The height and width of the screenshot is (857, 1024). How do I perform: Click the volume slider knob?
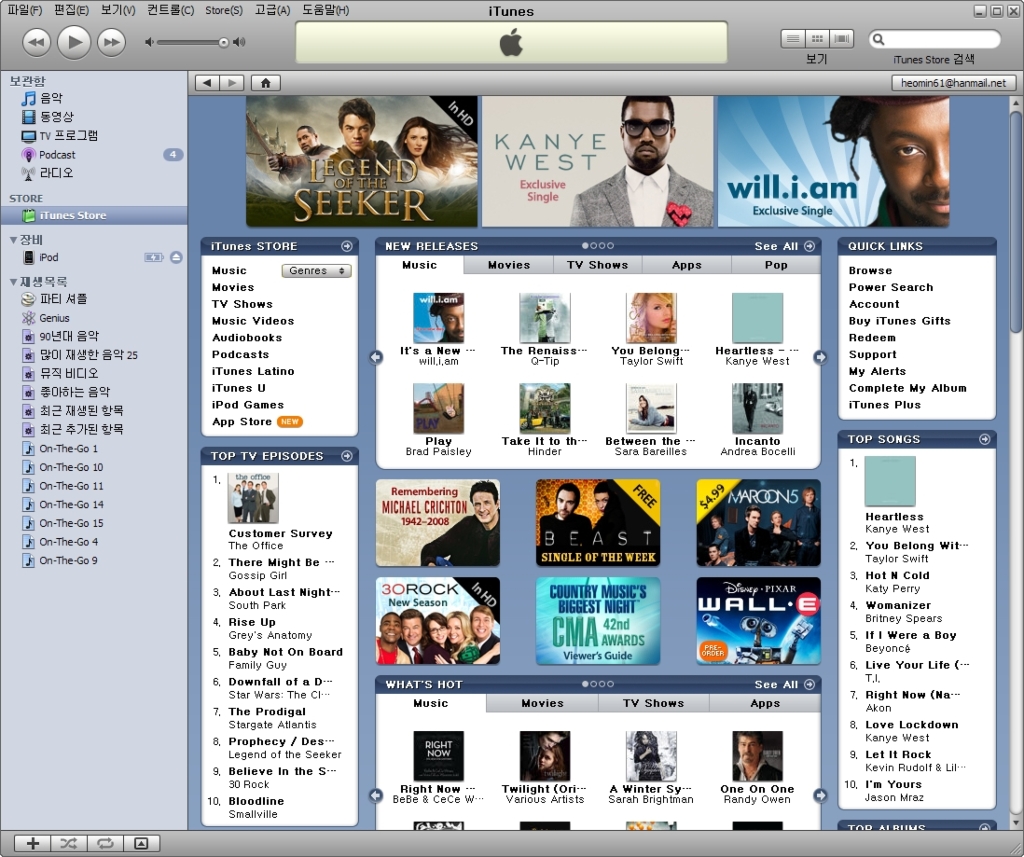[223, 42]
